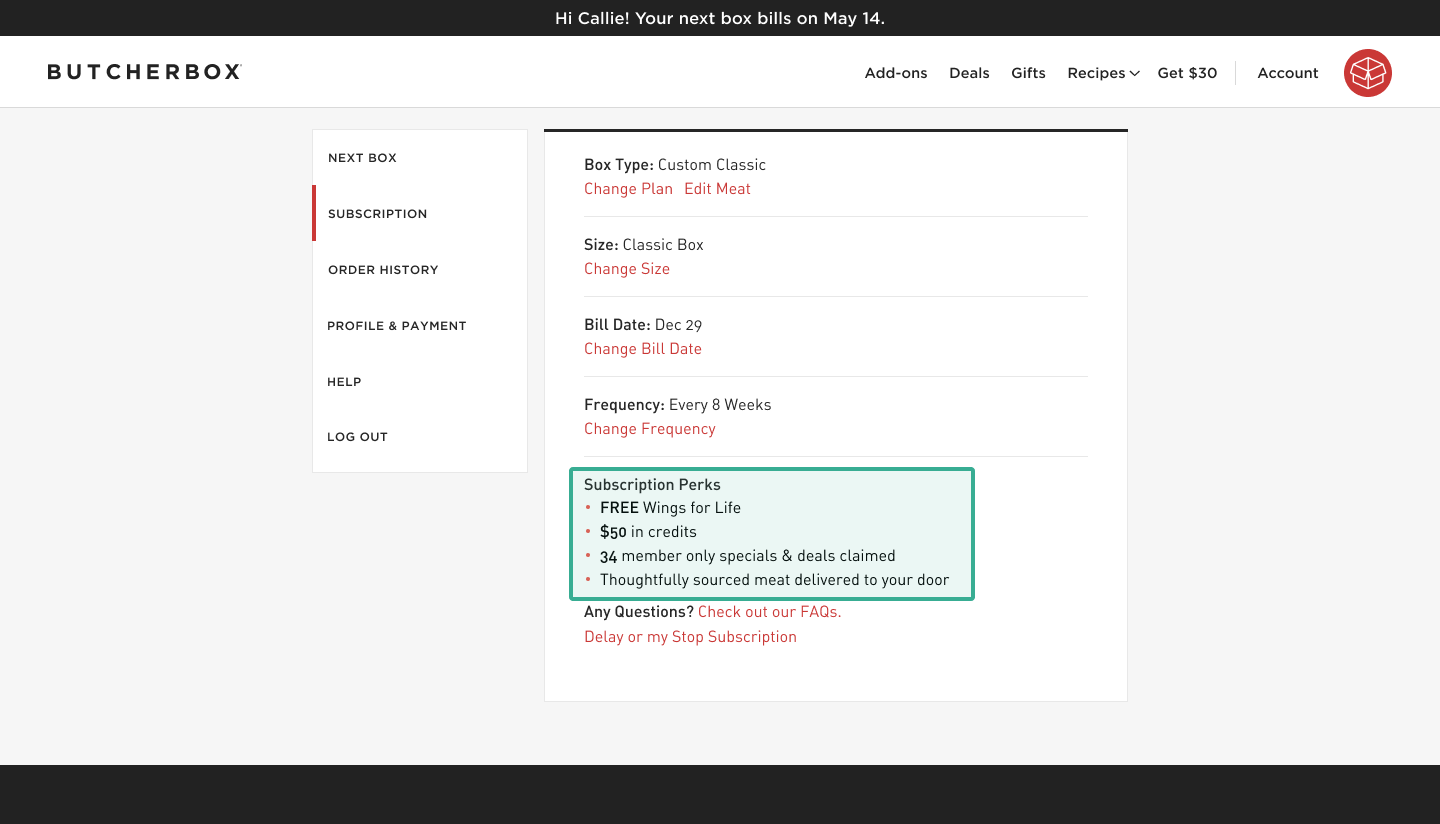Go to the ButcherBox logo homepage
Image resolution: width=1440 pixels, height=824 pixels.
pos(145,72)
